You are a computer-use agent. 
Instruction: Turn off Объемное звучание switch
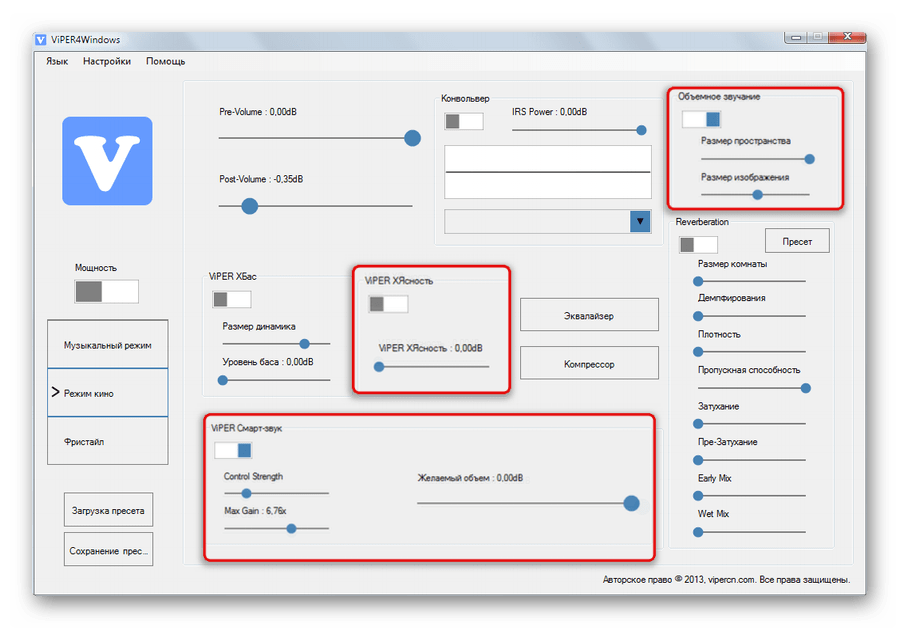pyautogui.click(x=701, y=119)
